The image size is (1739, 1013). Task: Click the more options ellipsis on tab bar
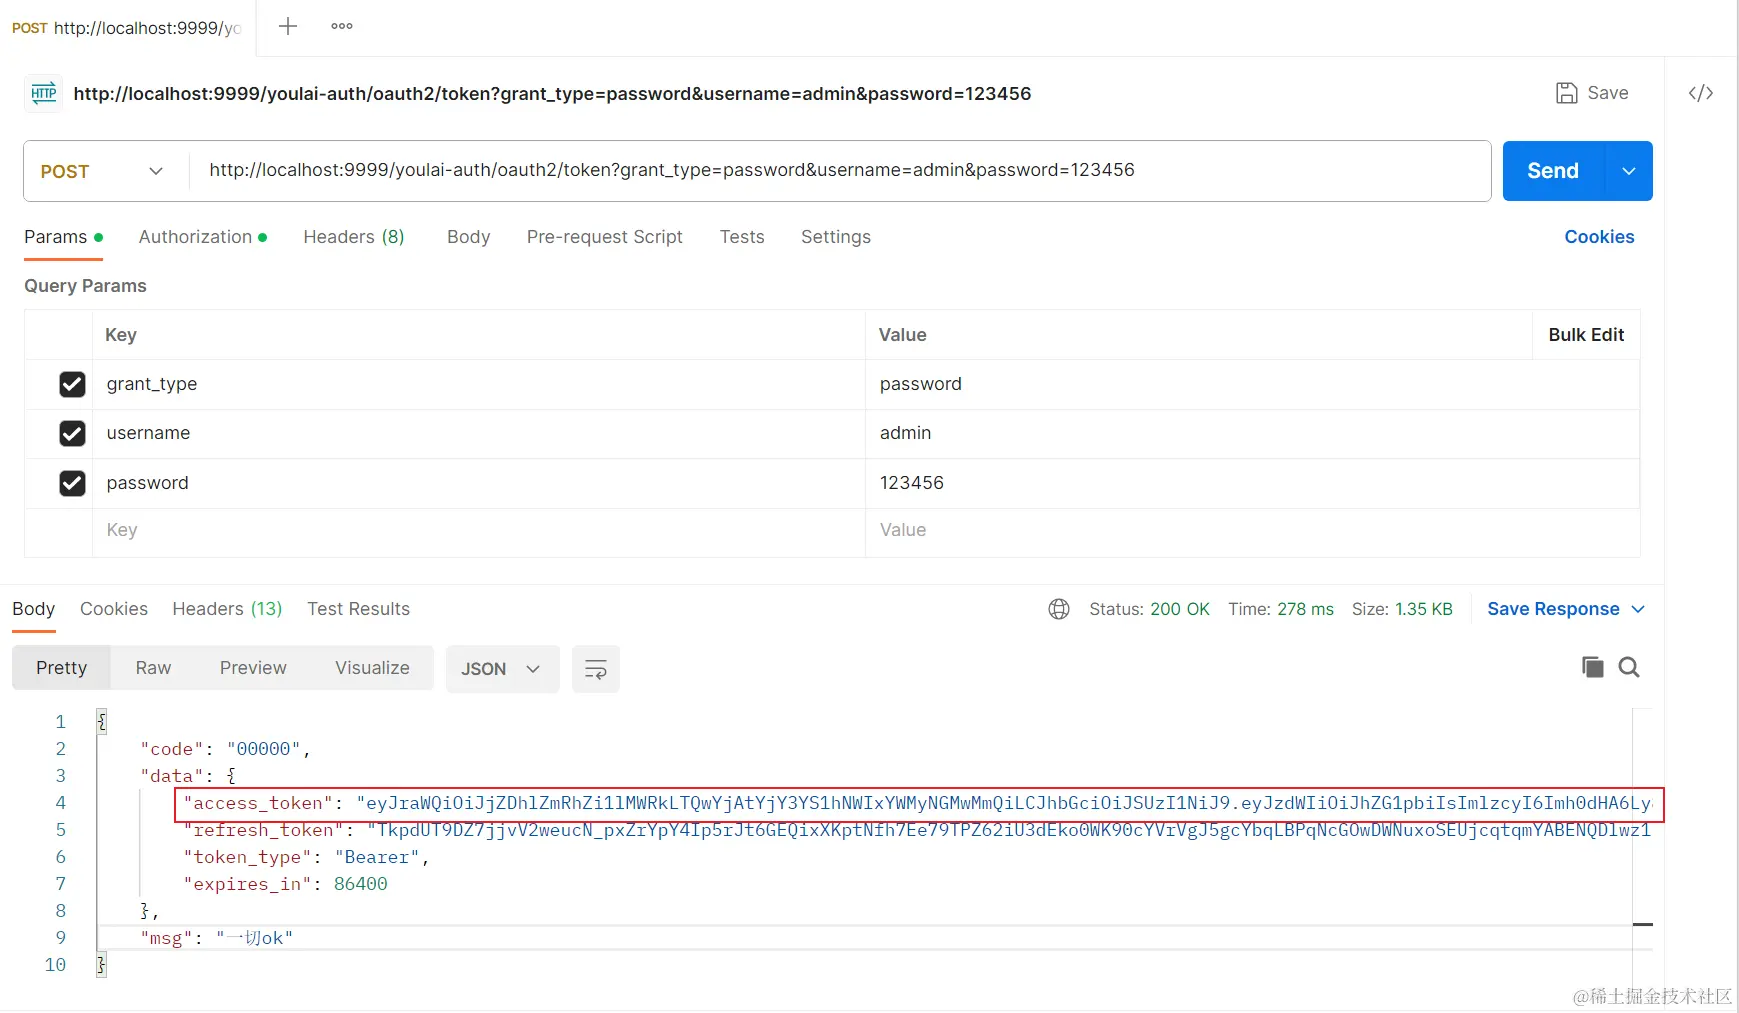341,26
